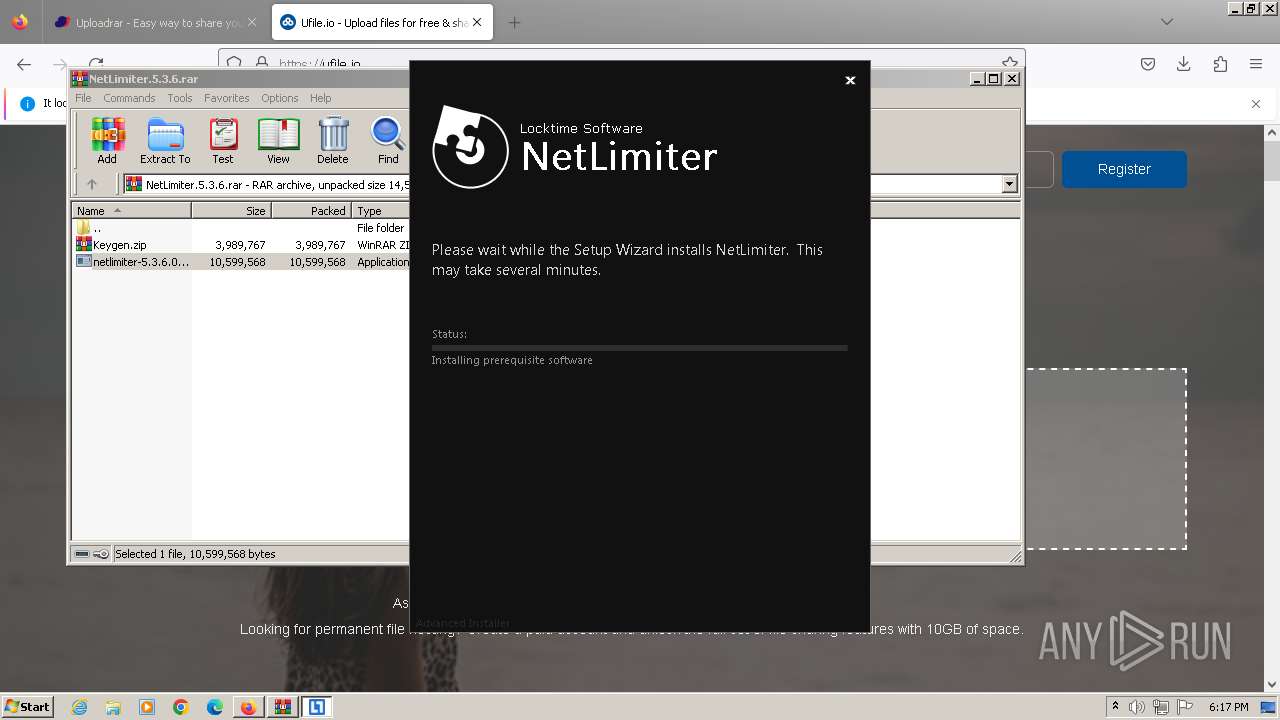Image resolution: width=1280 pixels, height=720 pixels.
Task: Click the Start button
Action: point(27,706)
